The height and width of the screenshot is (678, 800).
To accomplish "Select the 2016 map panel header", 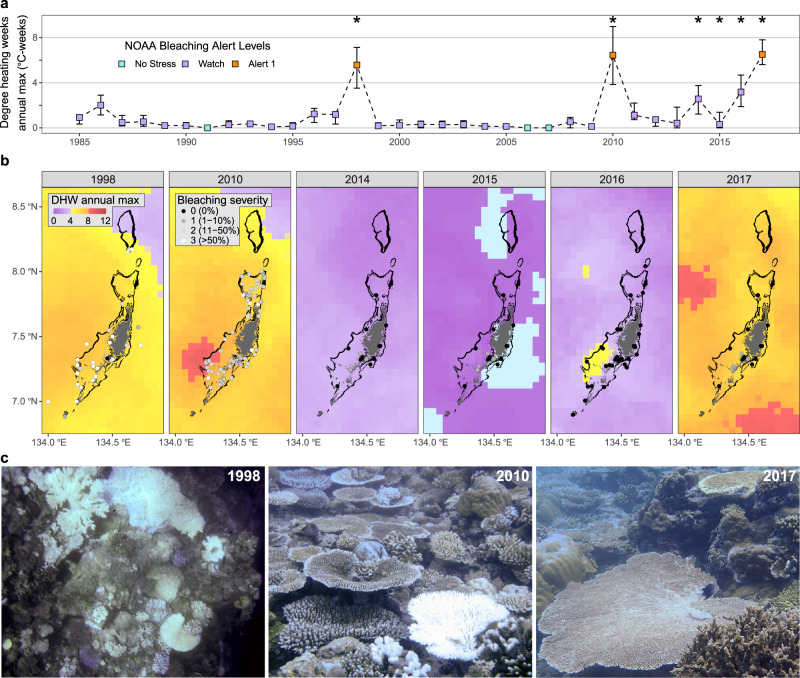I will point(612,180).
